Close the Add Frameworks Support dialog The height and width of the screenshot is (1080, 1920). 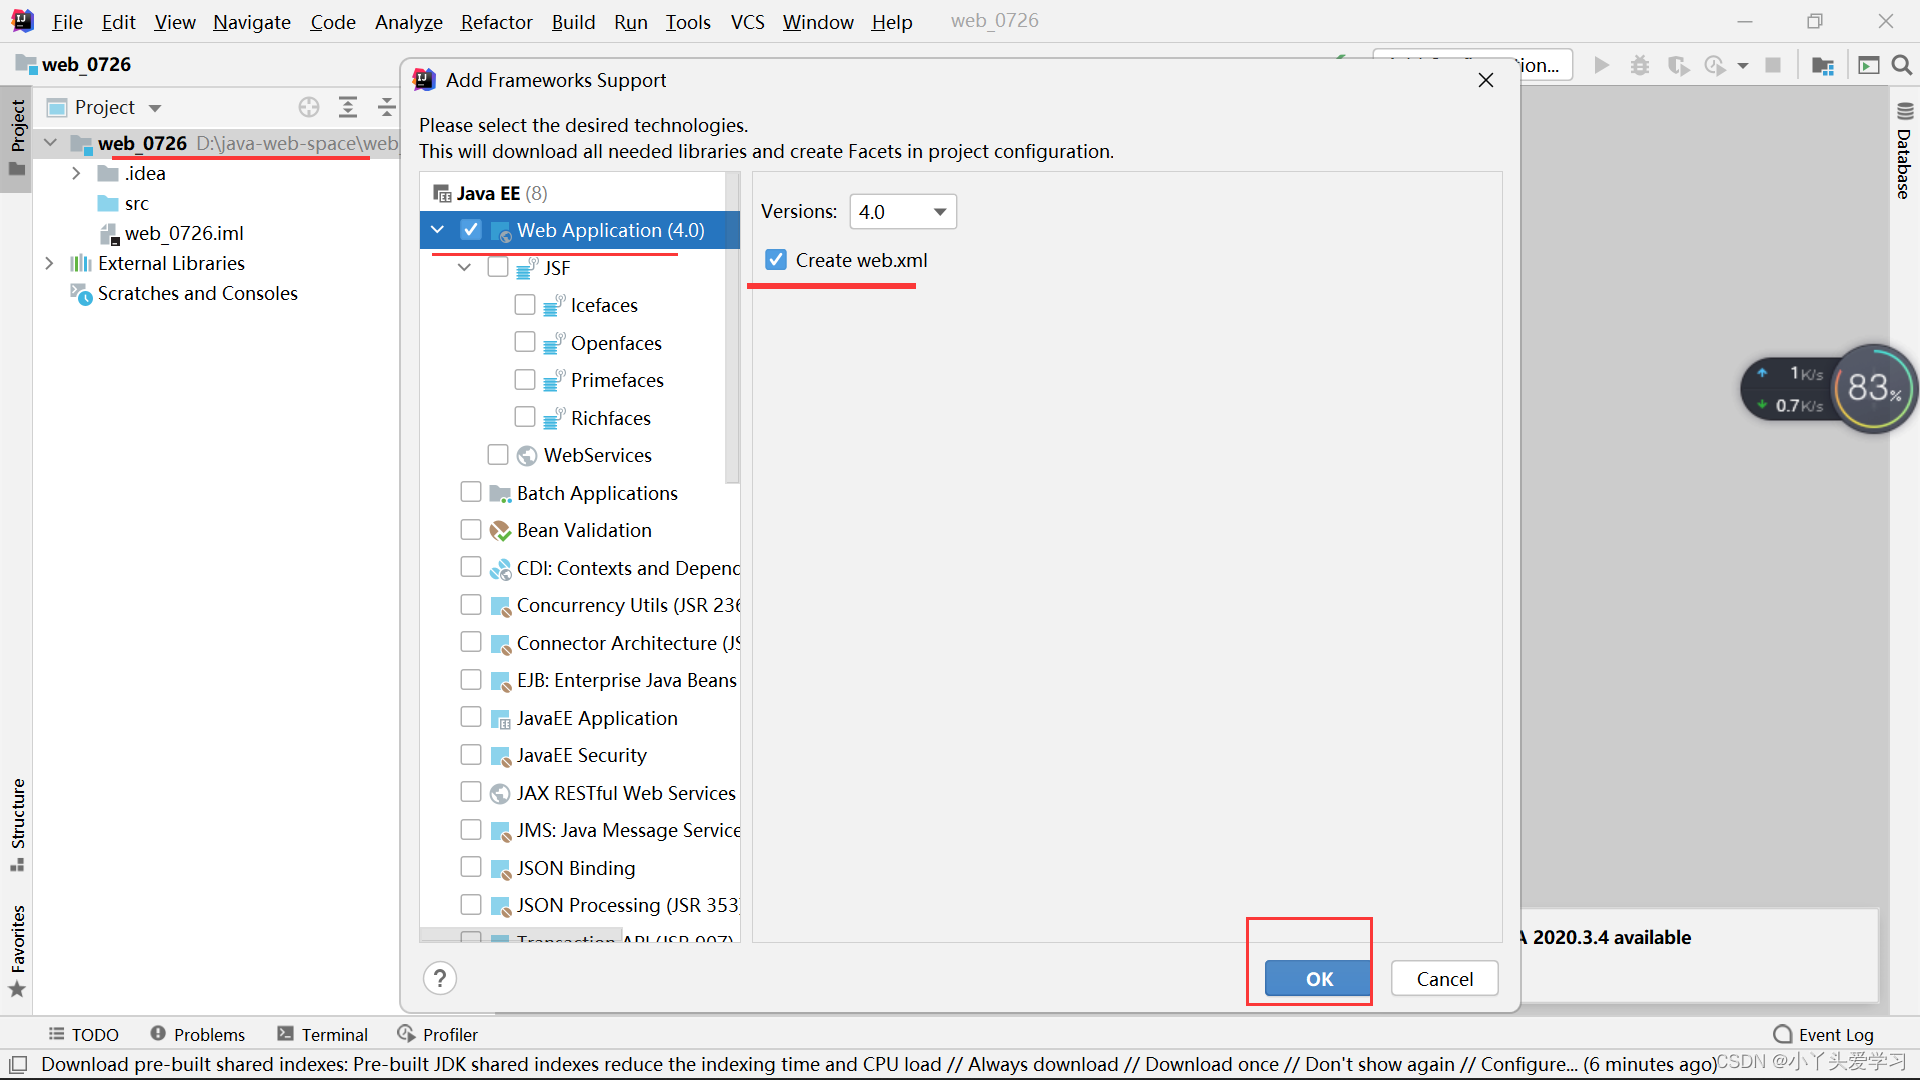pyautogui.click(x=1486, y=80)
